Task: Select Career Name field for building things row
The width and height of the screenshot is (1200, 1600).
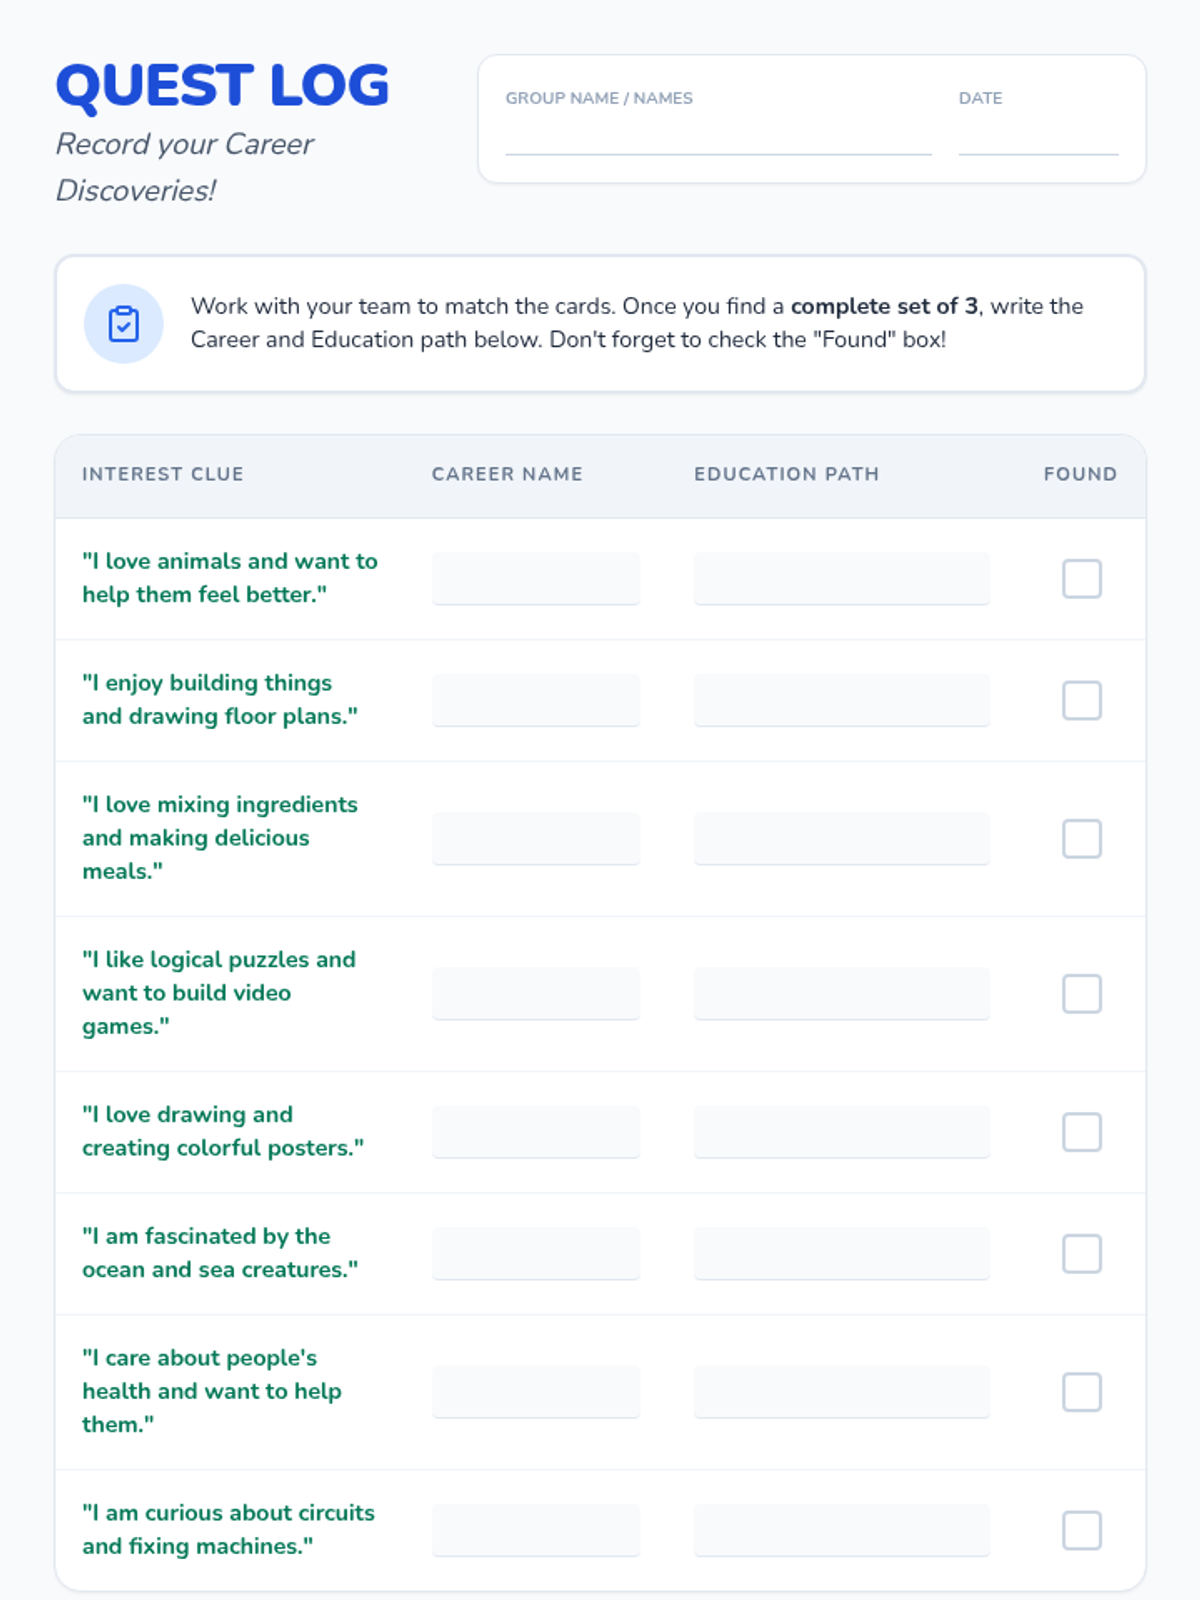Action: coord(536,701)
